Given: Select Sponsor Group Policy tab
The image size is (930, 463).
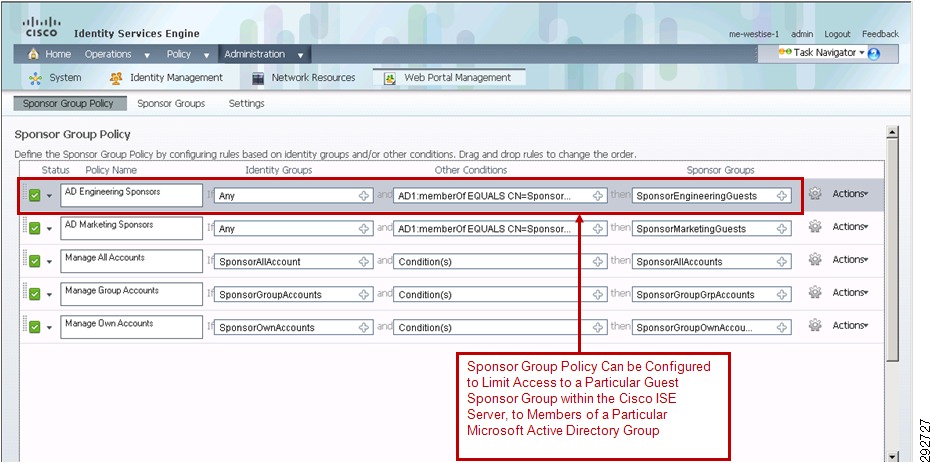Looking at the screenshot, I should click(x=68, y=103).
